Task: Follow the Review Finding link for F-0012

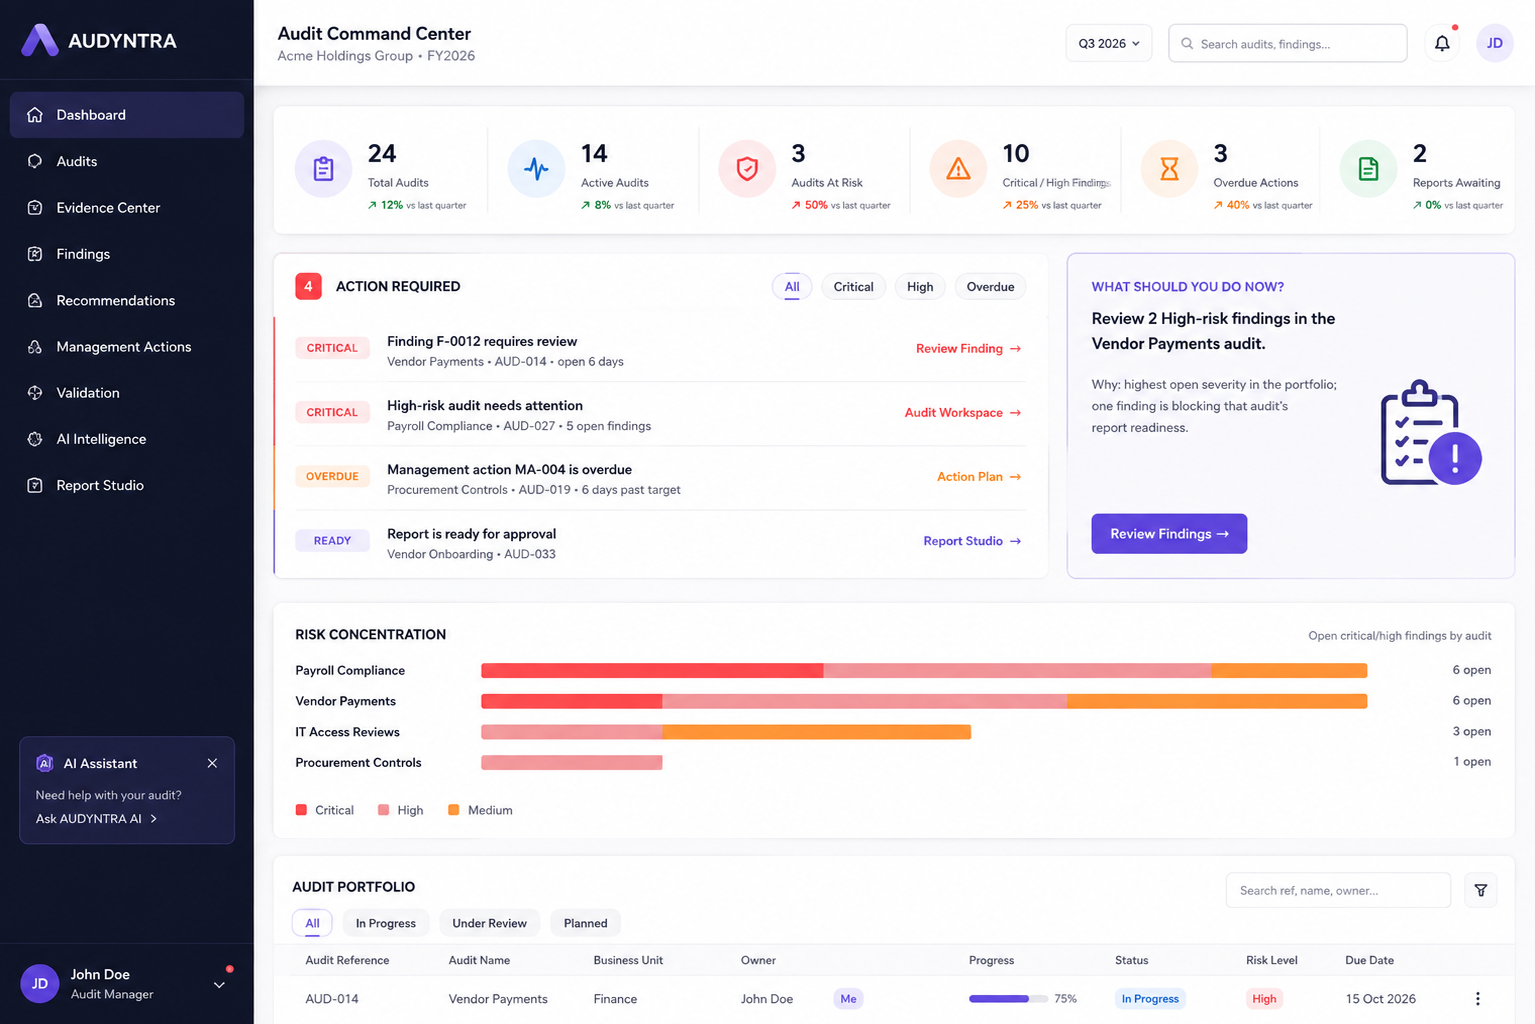Action: coord(968,349)
